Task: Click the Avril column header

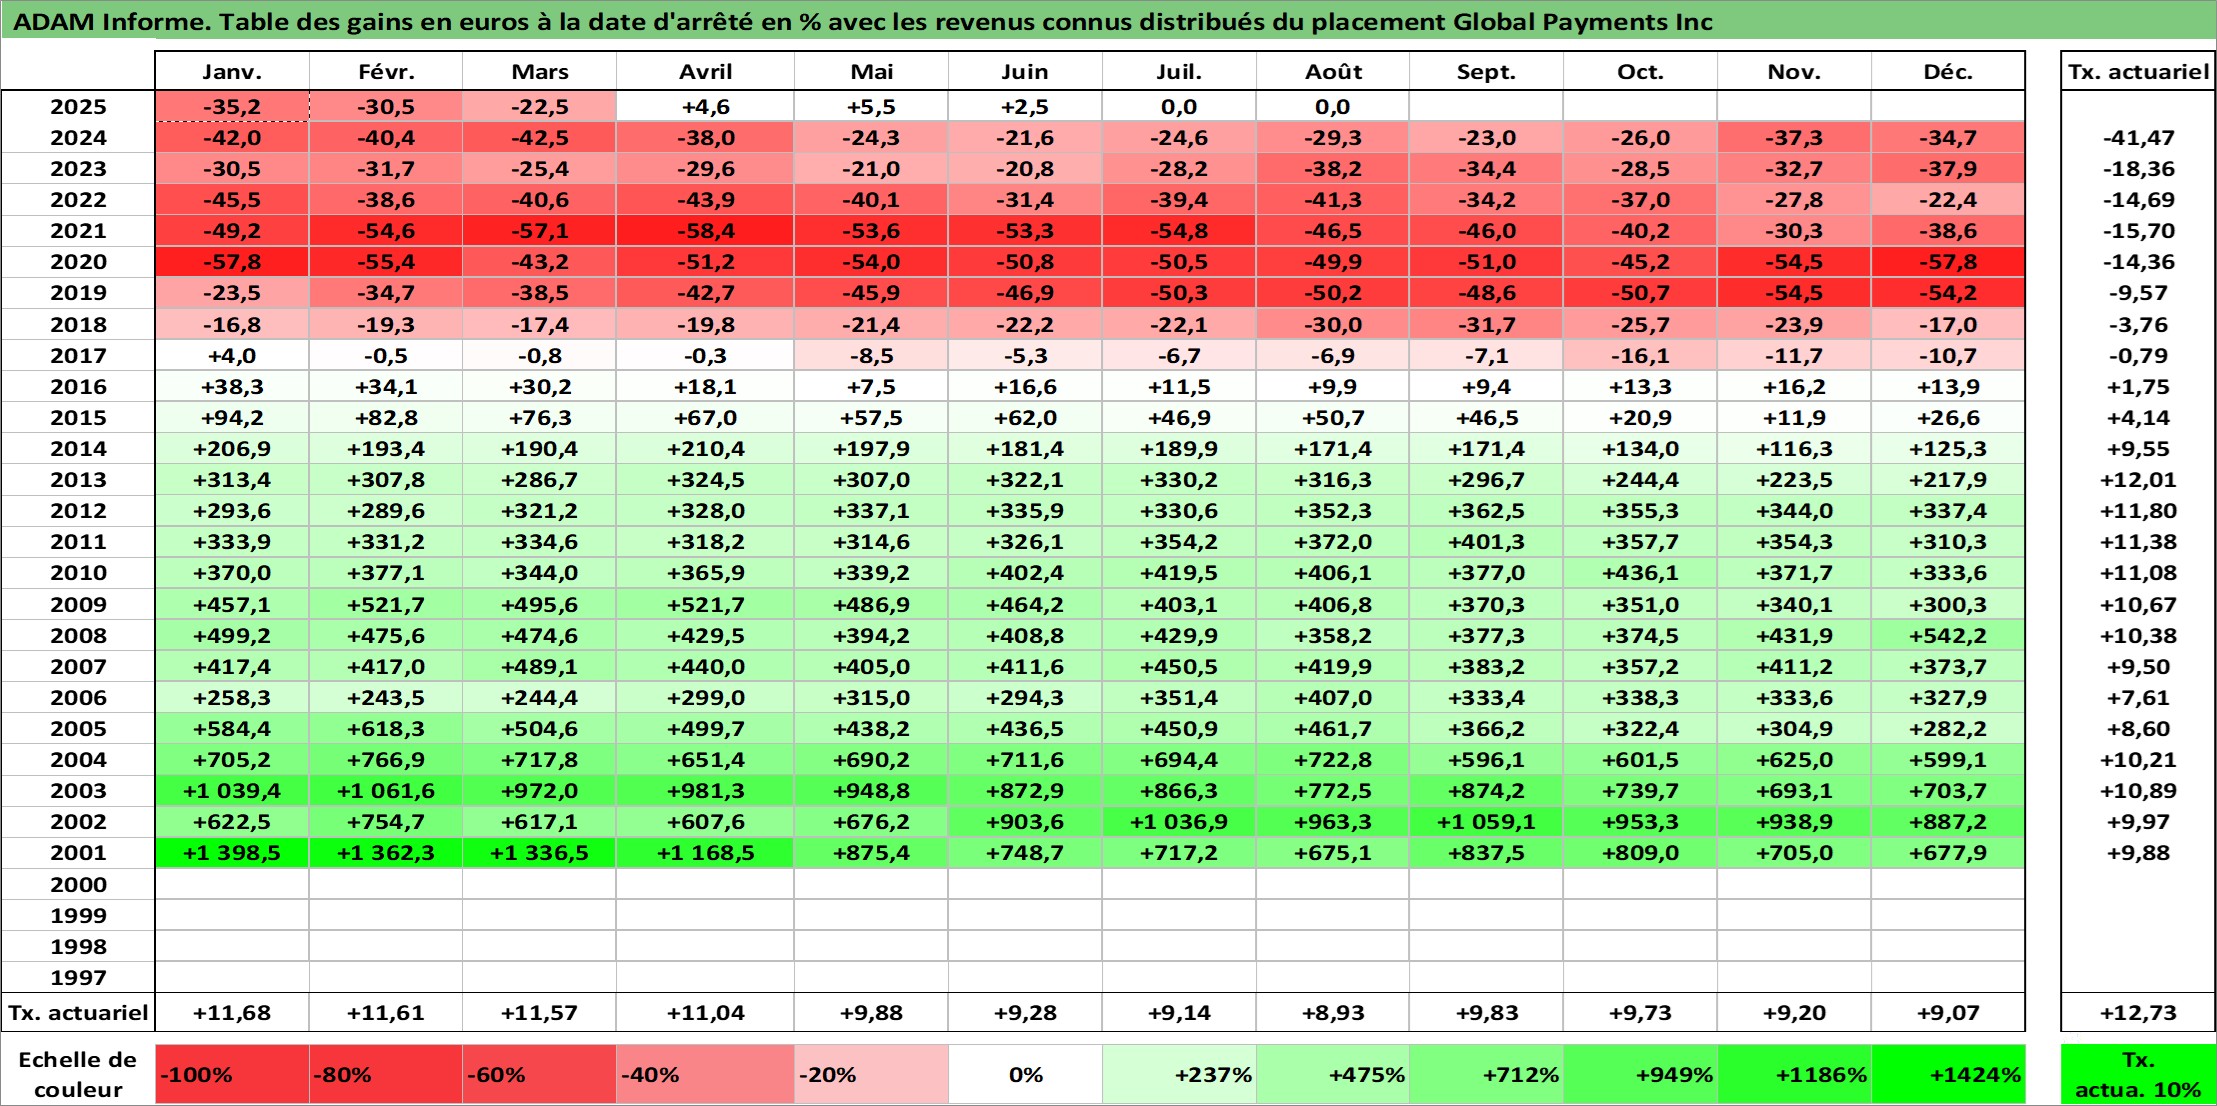Action: 705,72
